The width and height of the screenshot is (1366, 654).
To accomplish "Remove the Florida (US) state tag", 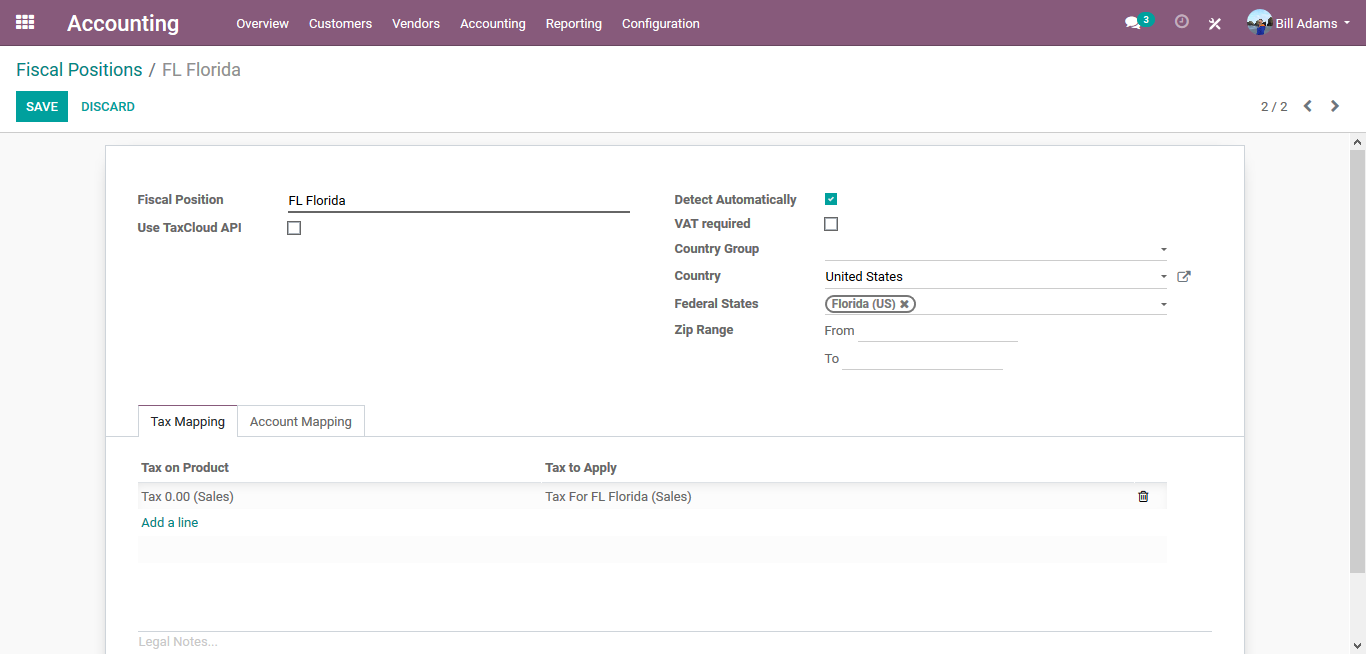I will tap(904, 304).
